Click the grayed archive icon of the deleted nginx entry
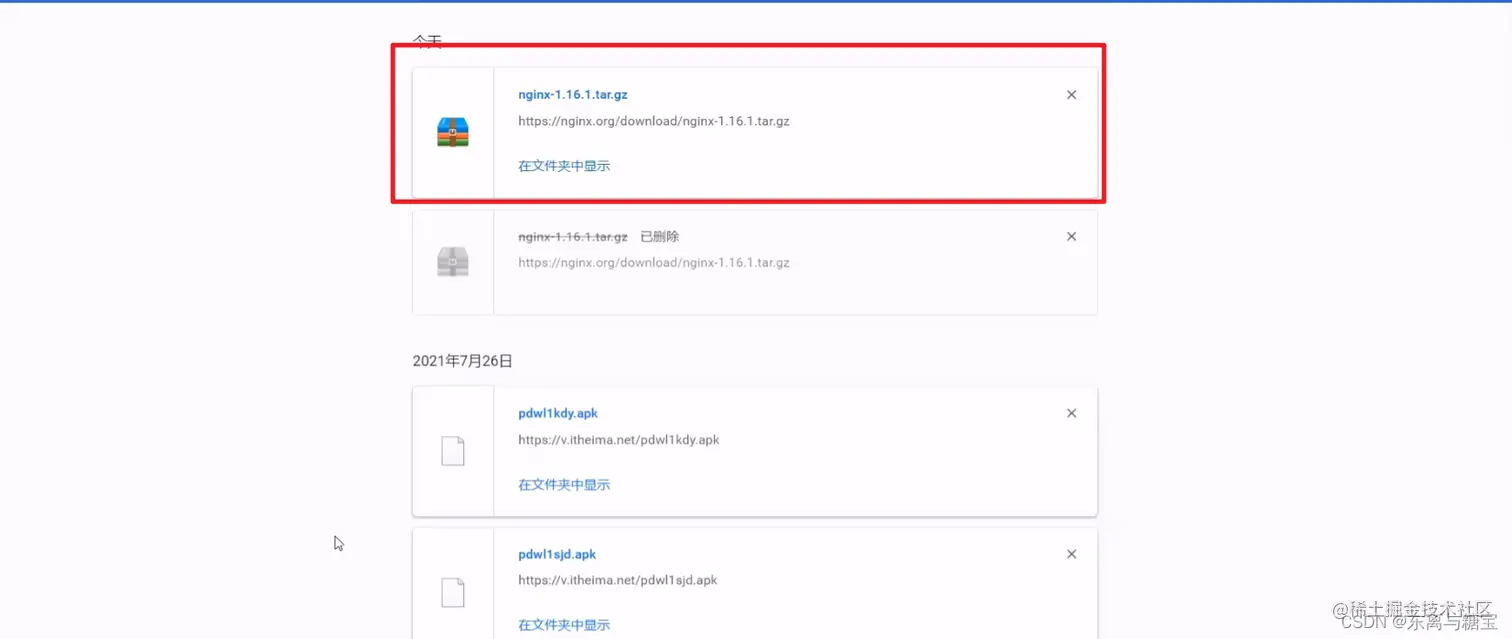 pyautogui.click(x=452, y=262)
